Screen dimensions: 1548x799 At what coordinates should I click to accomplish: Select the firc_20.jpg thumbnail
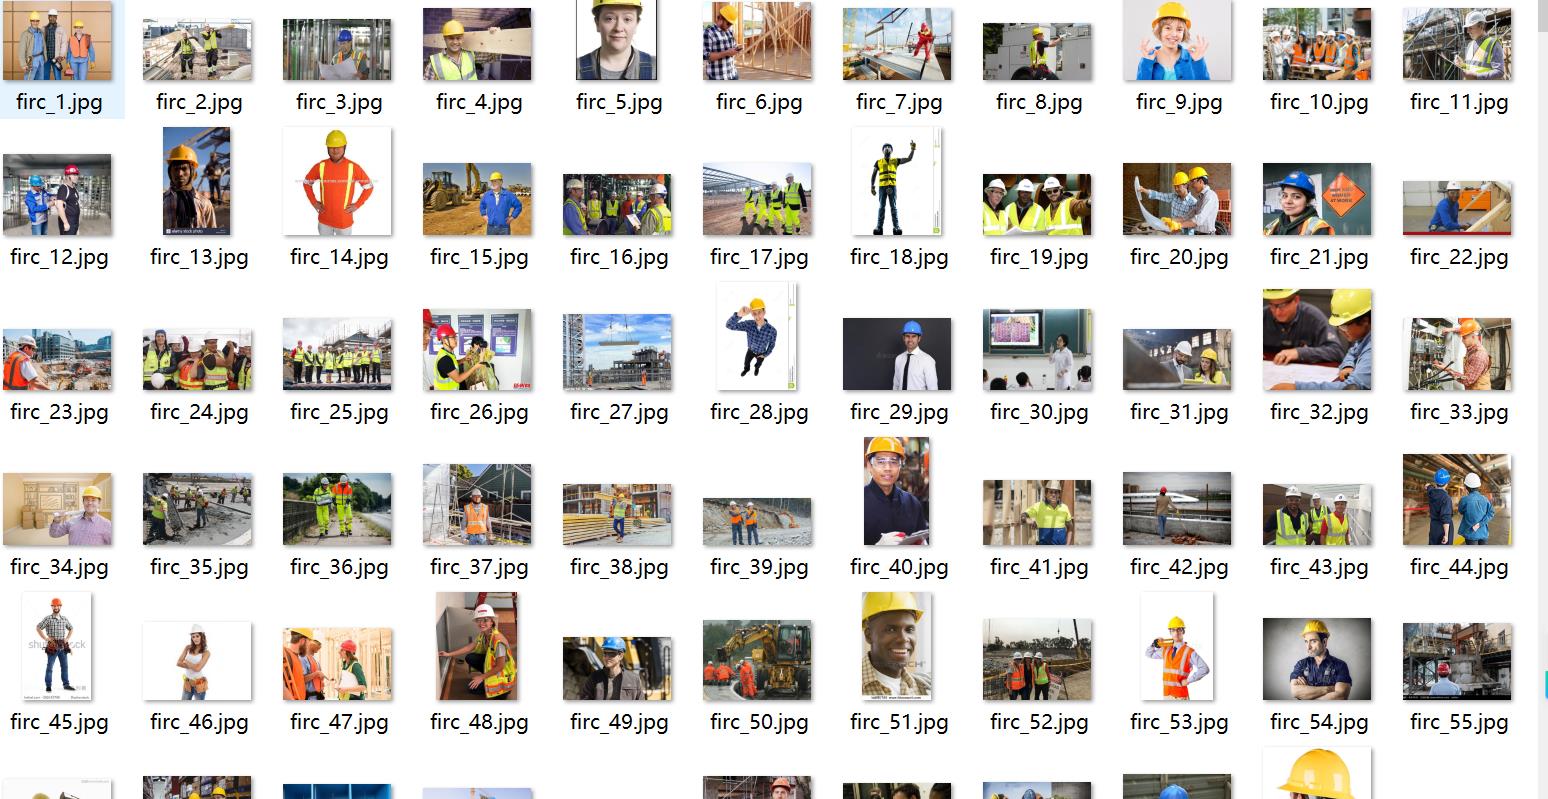click(1177, 199)
